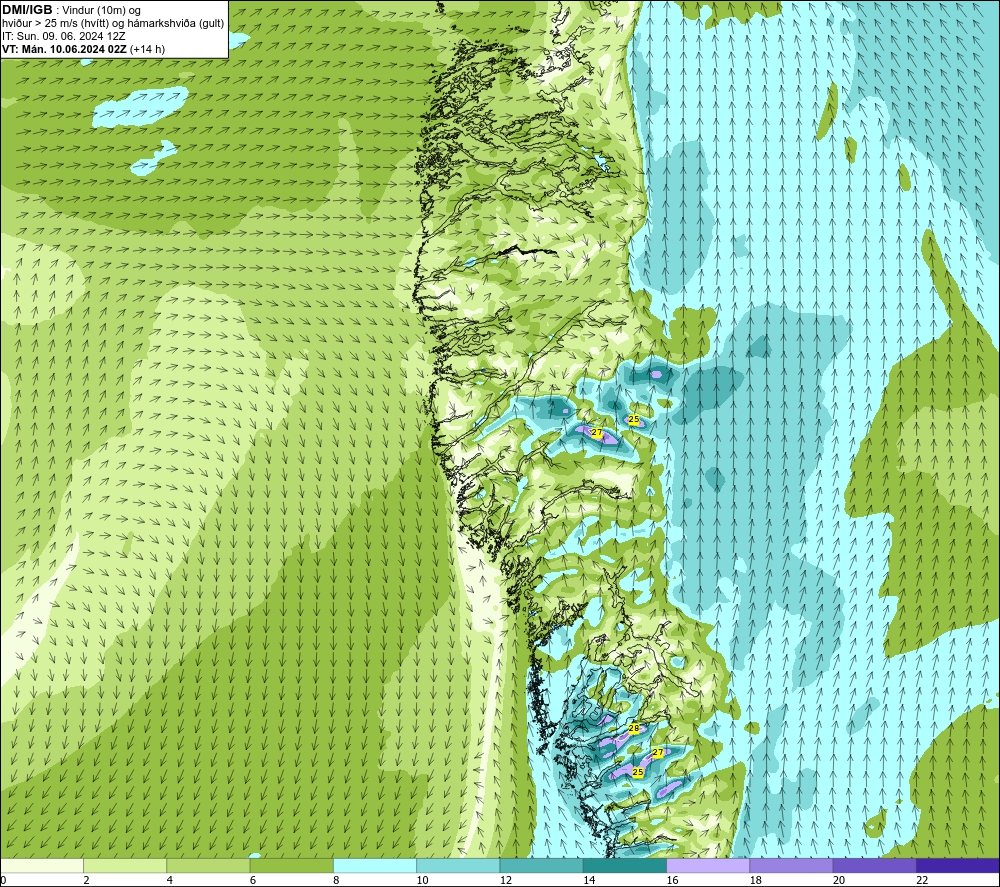Image resolution: width=1000 pixels, height=887 pixels.
Task: Click the 2–4 m/s pale green legend swatch
Action: tap(125, 865)
